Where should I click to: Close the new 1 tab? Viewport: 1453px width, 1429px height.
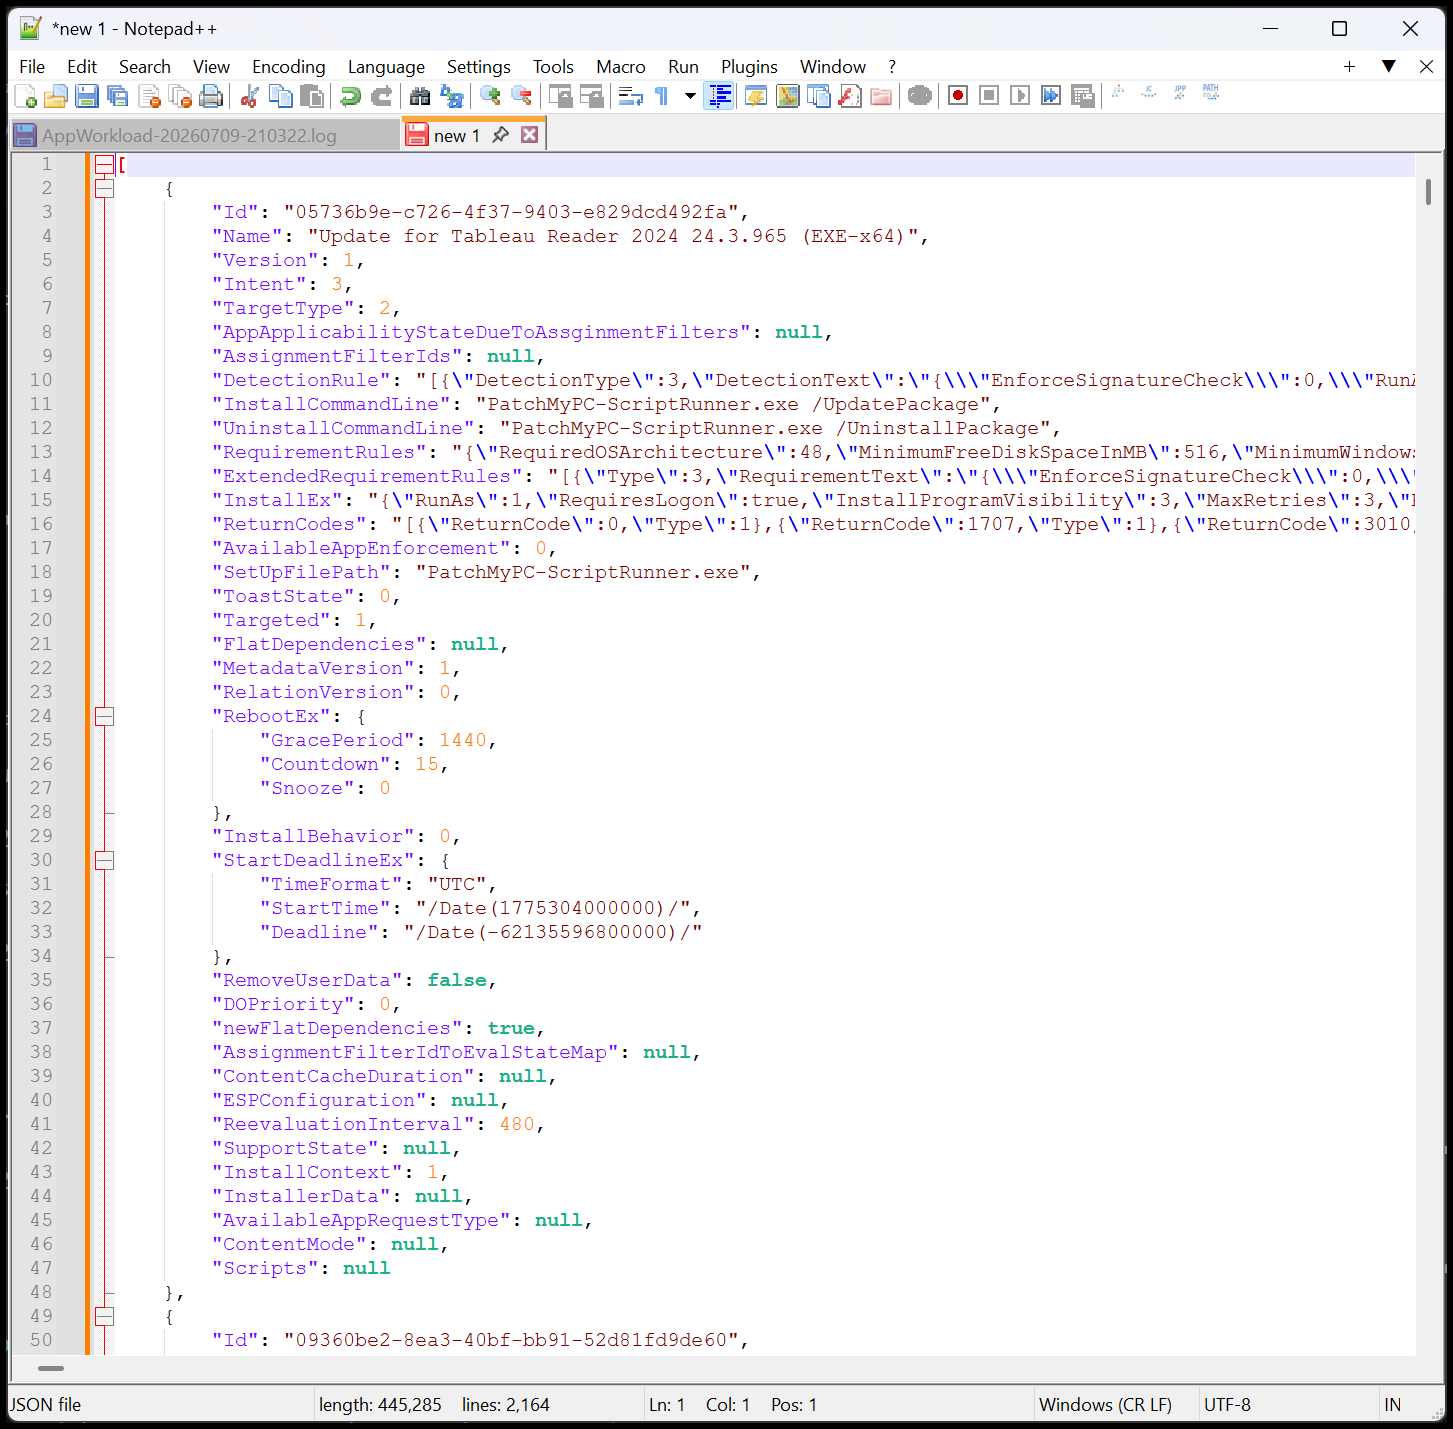[530, 134]
